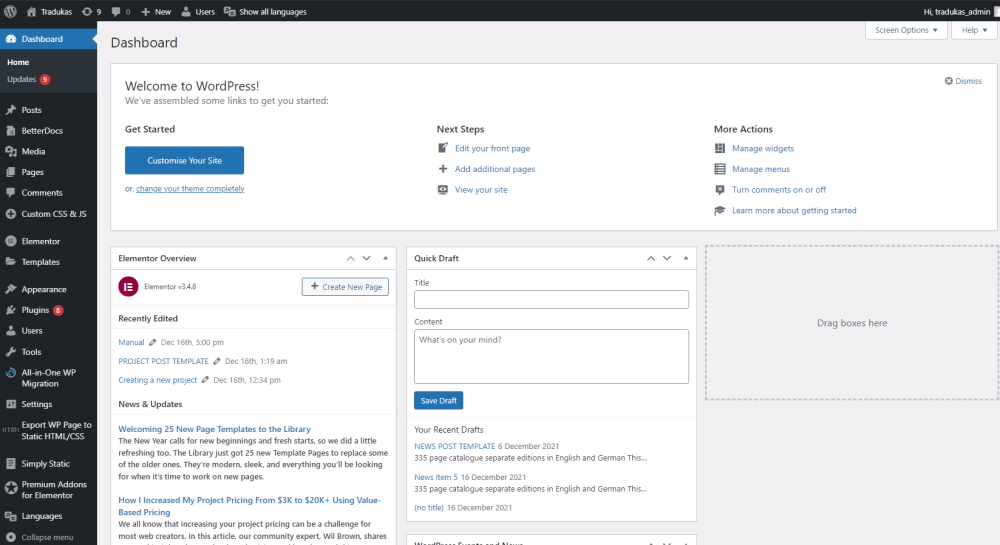Click the plus New icon in admin bar

coord(145,11)
